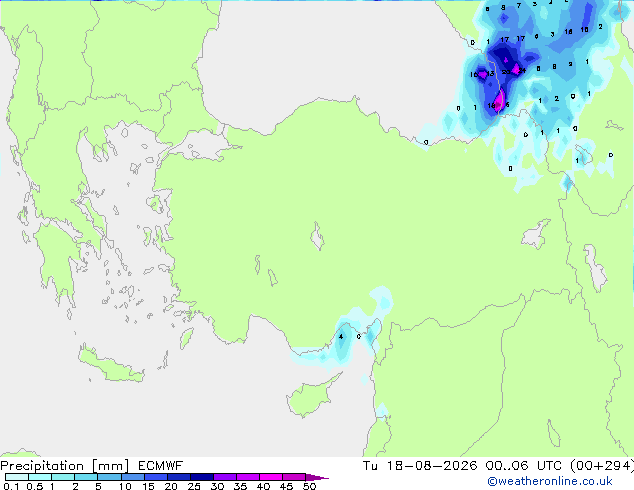Click the 25–30 mm dark navy legend swatch
This screenshot has height=490, width=634.
201,477
